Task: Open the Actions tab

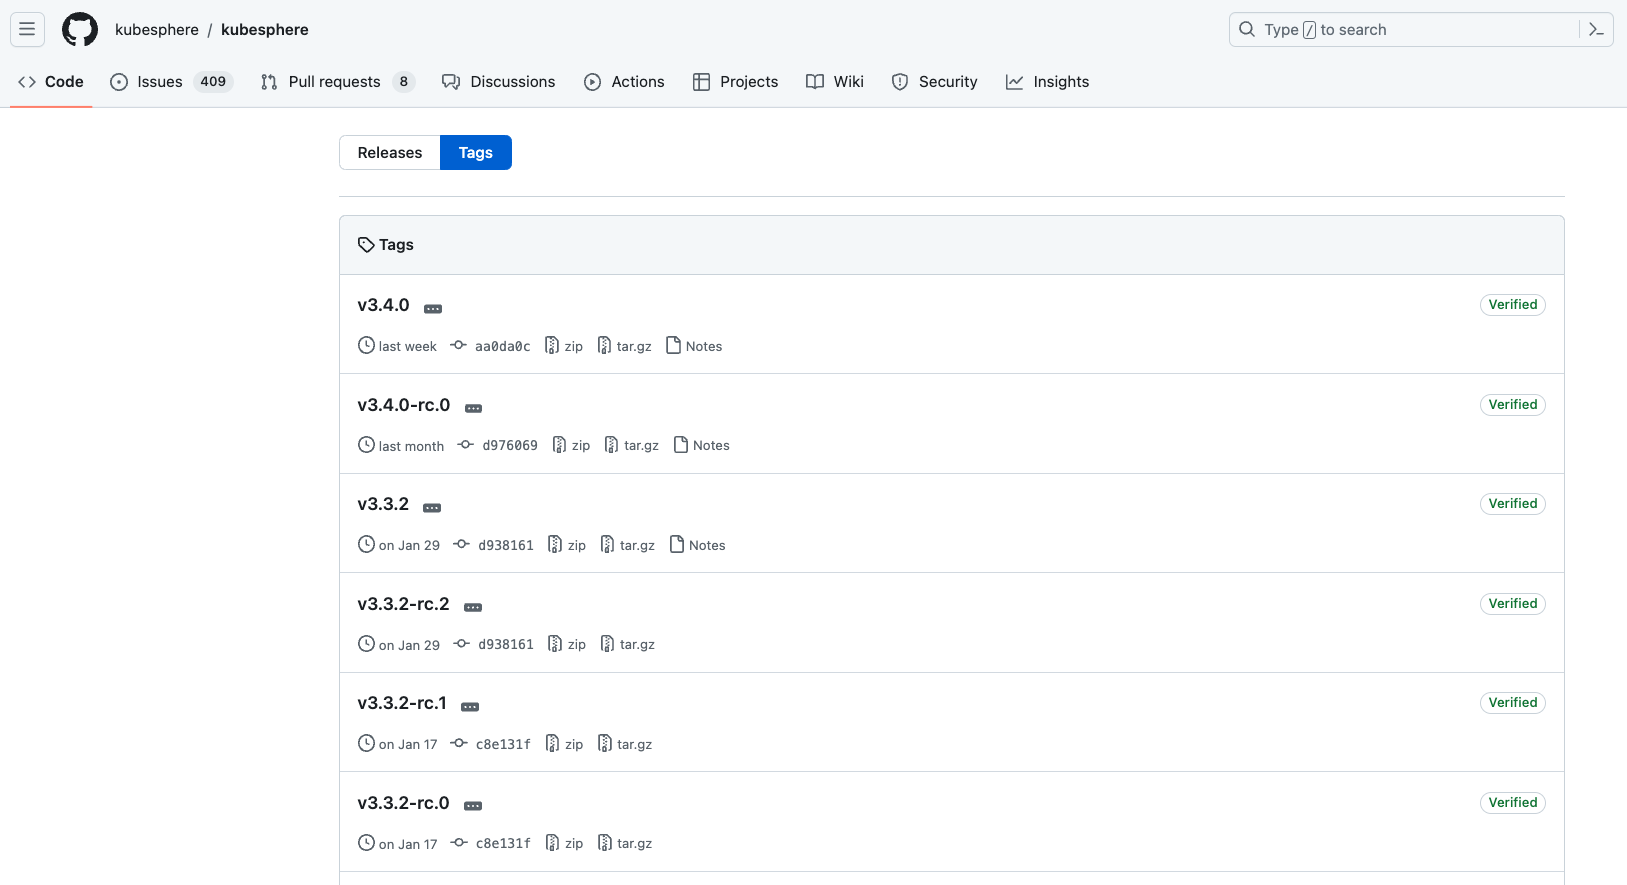Action: 624,82
